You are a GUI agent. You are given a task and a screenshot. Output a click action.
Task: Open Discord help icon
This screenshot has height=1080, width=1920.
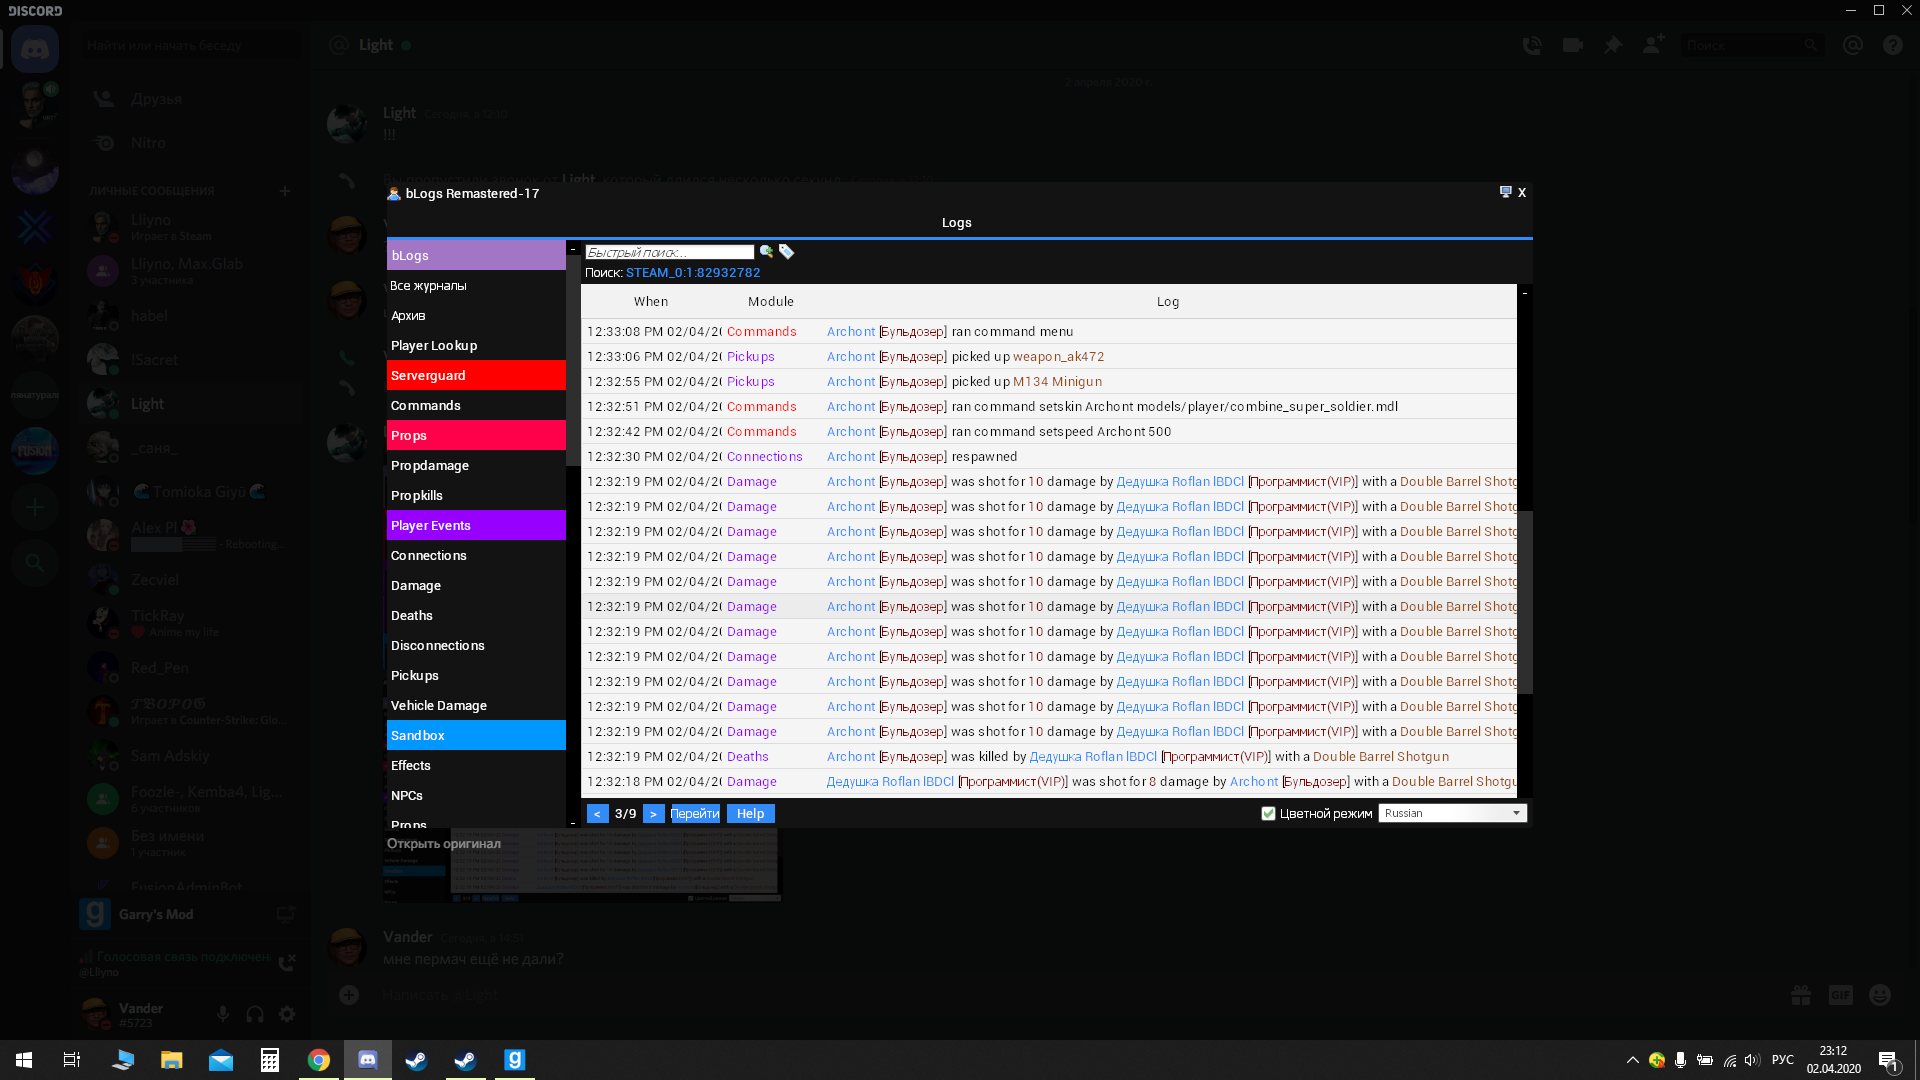(x=1892, y=45)
